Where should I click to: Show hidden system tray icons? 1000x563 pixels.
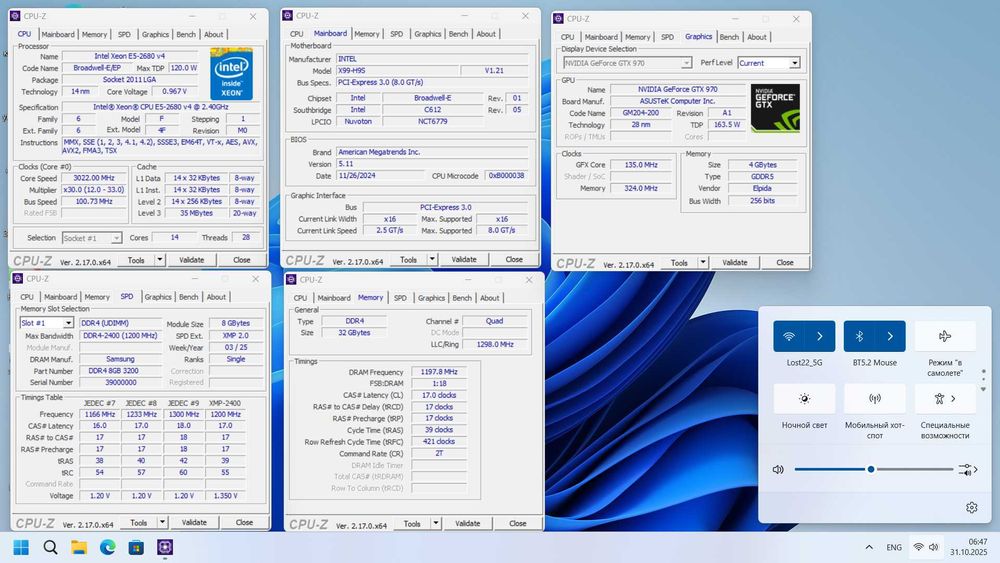[x=869, y=547]
